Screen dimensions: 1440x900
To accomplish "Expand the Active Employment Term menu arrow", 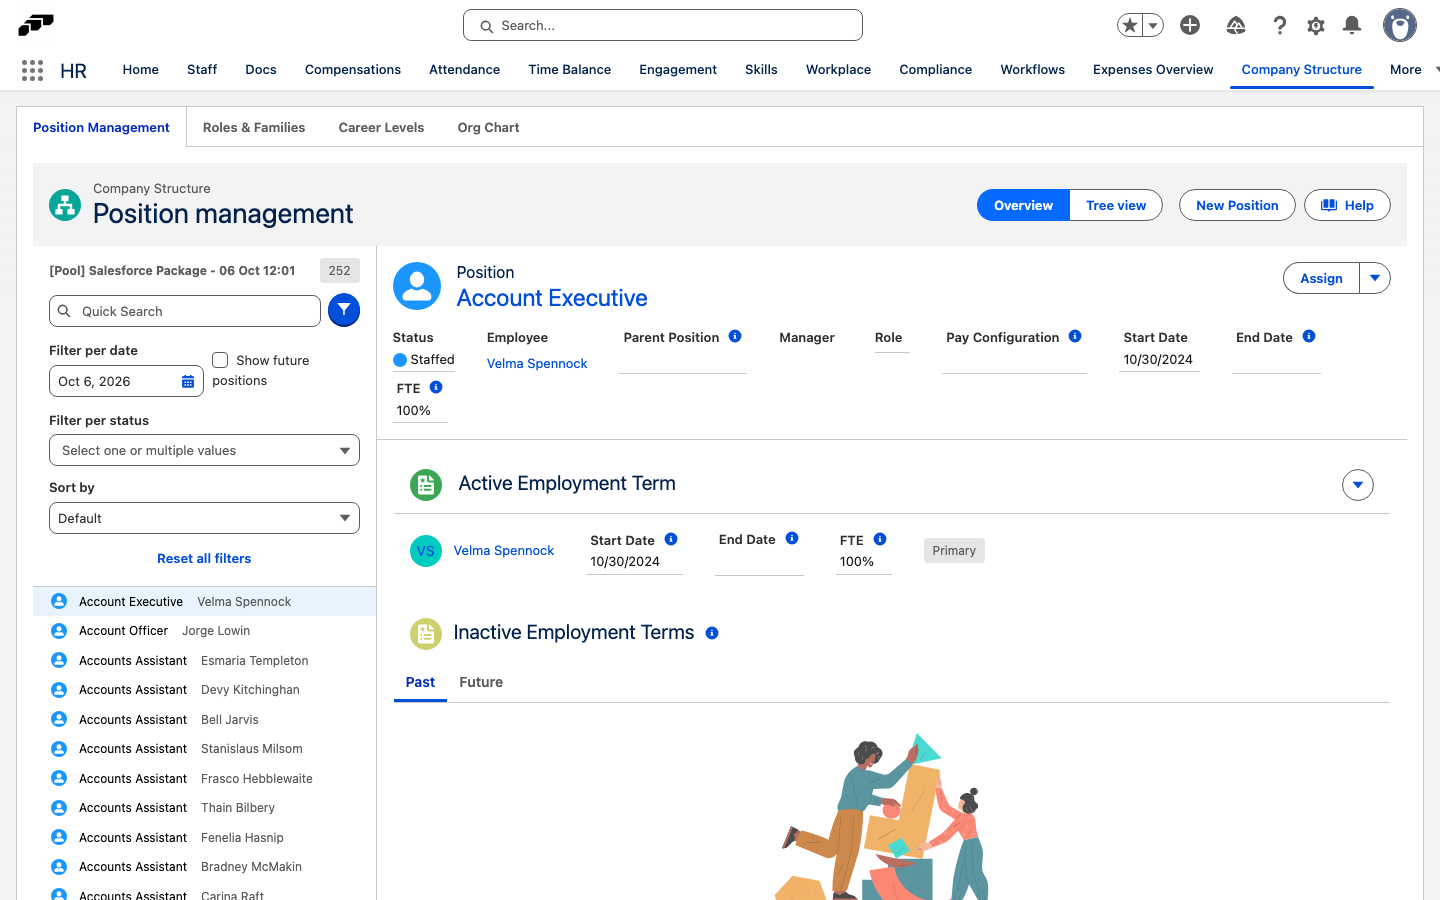I will 1358,485.
